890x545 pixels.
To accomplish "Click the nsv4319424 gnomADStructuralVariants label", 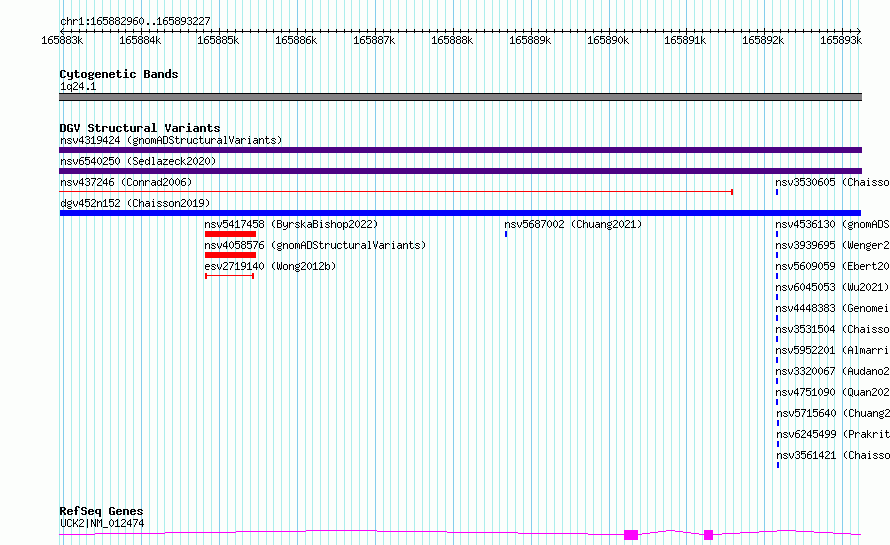I will (171, 140).
